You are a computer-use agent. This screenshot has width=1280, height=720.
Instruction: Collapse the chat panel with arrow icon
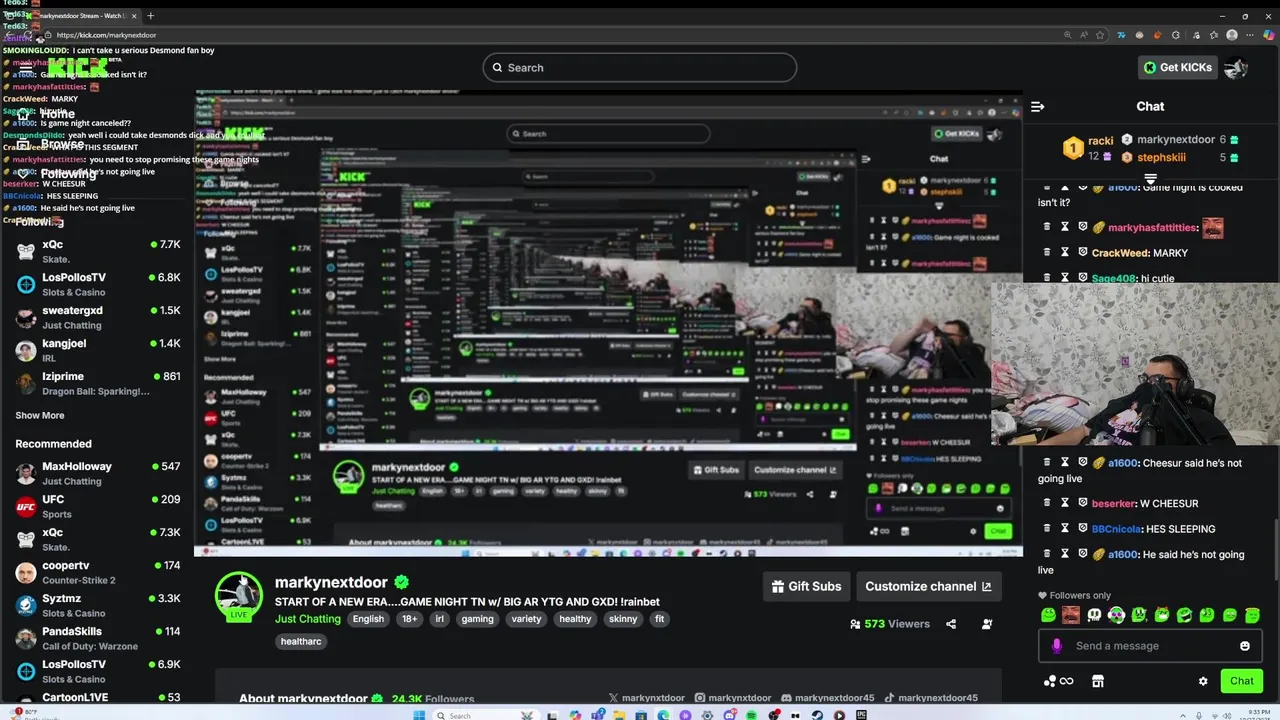pyautogui.click(x=1038, y=106)
